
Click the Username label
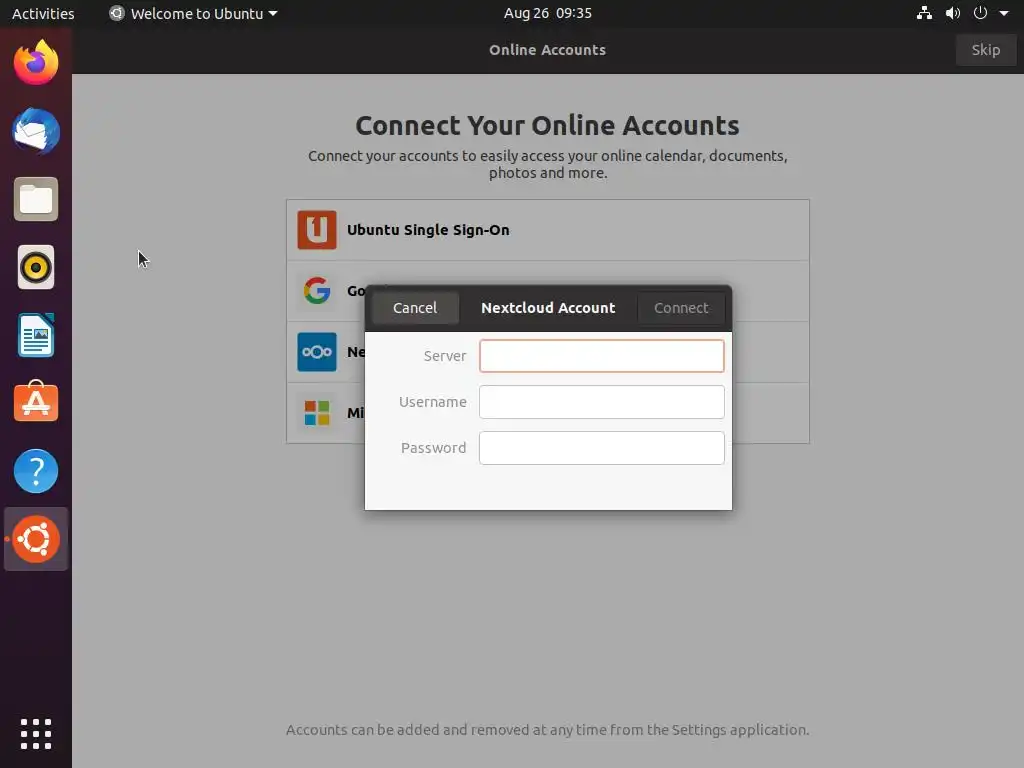432,402
